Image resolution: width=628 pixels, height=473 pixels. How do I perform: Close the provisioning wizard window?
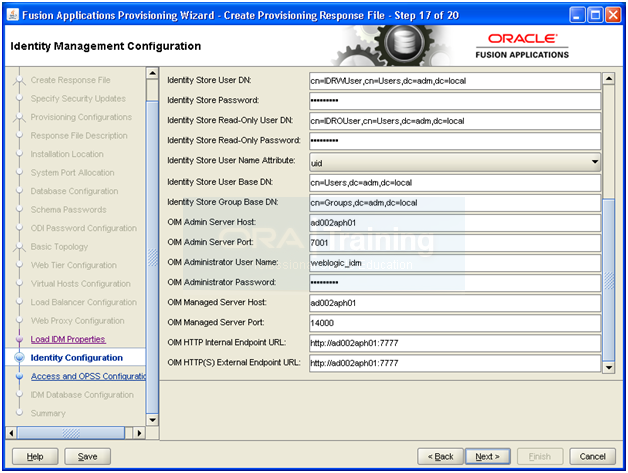pyautogui.click(x=613, y=15)
